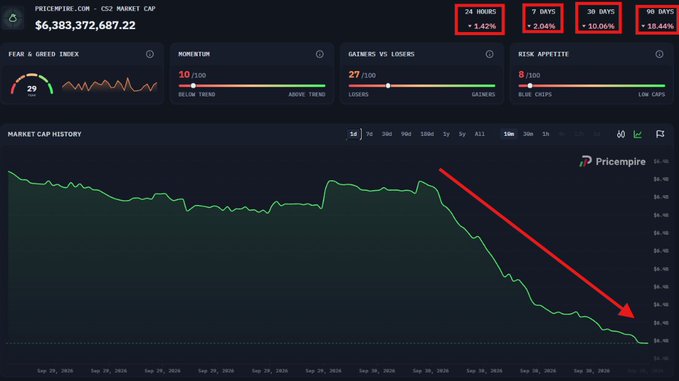Switch chart to candlestick view icon
Screen dimensions: 679x381
tap(621, 134)
